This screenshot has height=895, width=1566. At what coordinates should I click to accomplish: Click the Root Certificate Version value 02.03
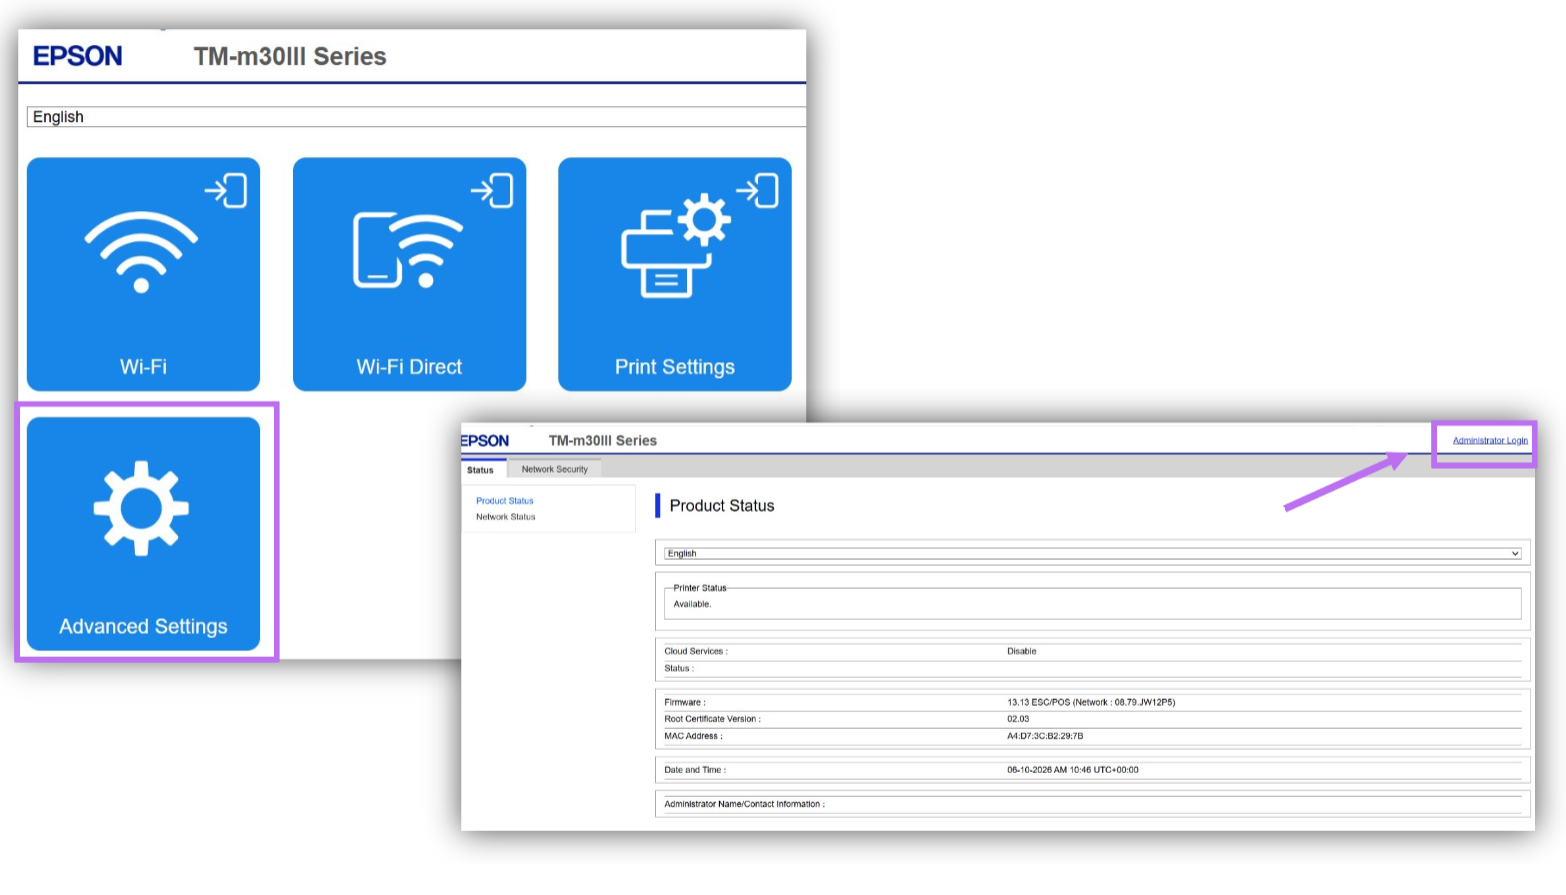(x=1018, y=719)
